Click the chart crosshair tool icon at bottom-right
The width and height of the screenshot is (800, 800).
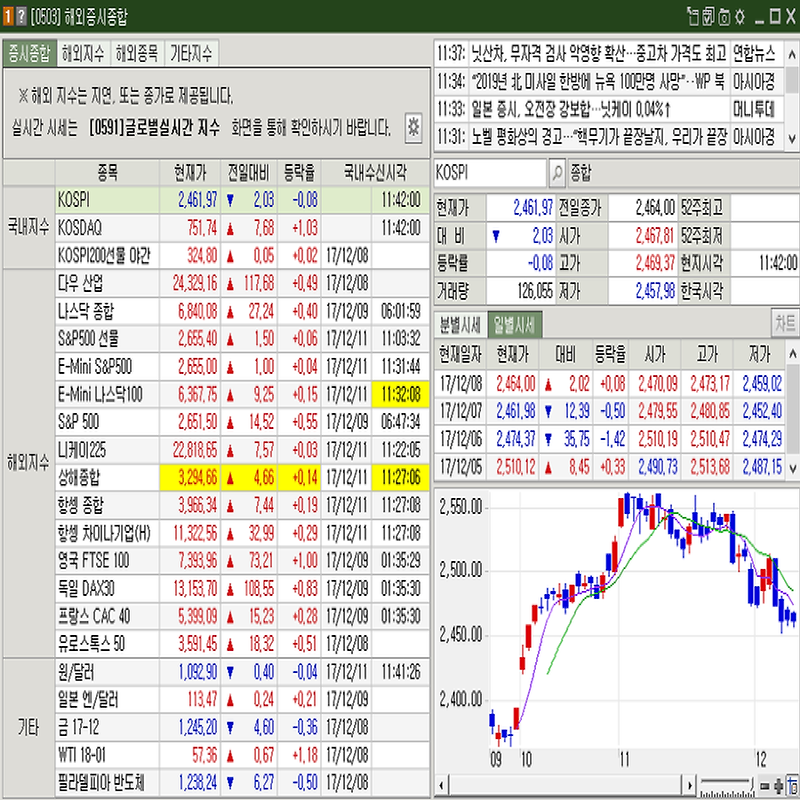point(792,782)
